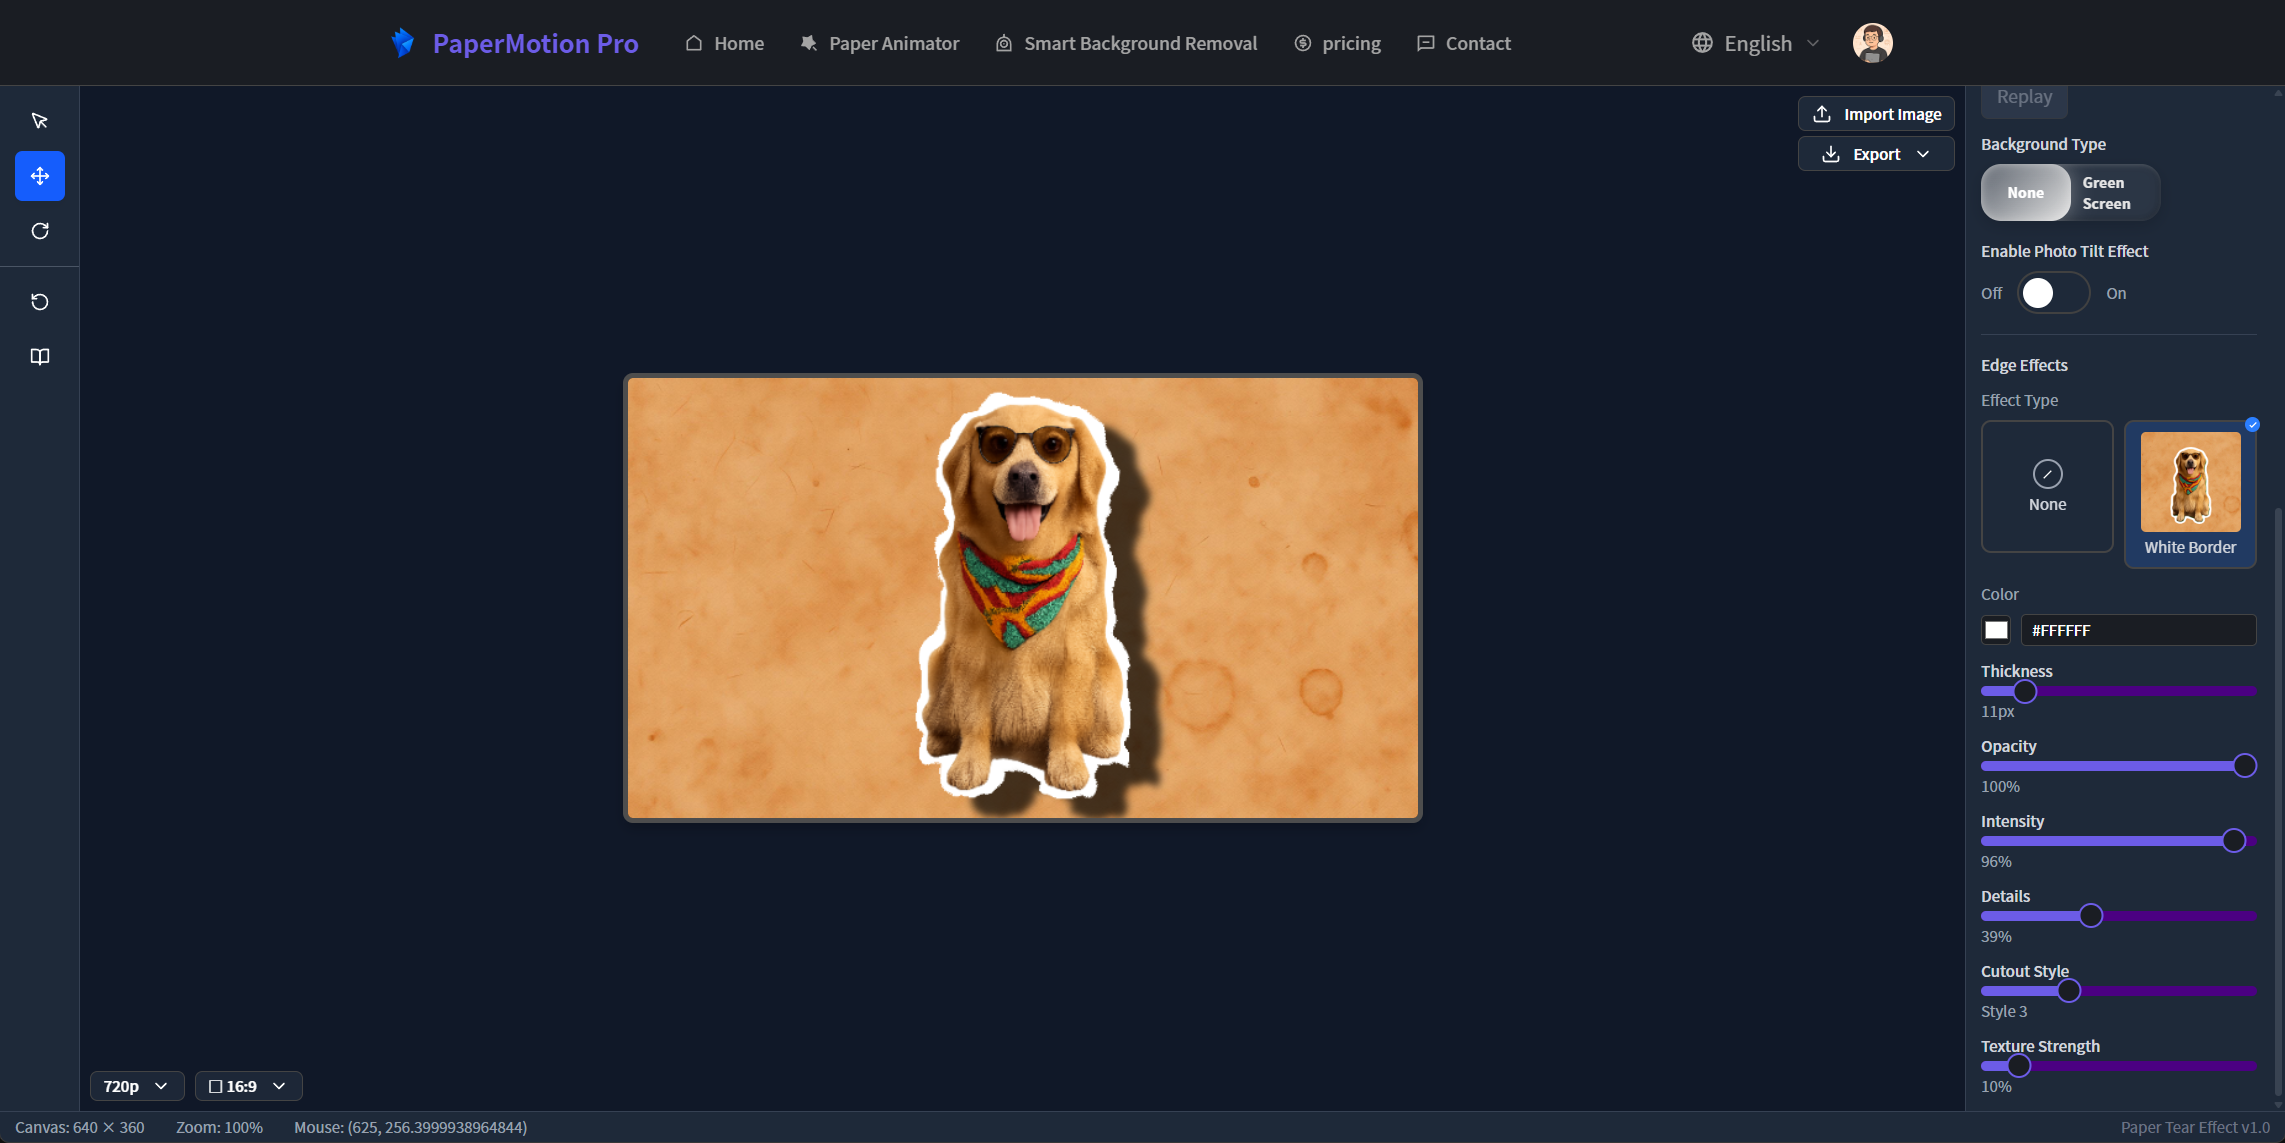Open the 720p resolution dropdown

[136, 1085]
